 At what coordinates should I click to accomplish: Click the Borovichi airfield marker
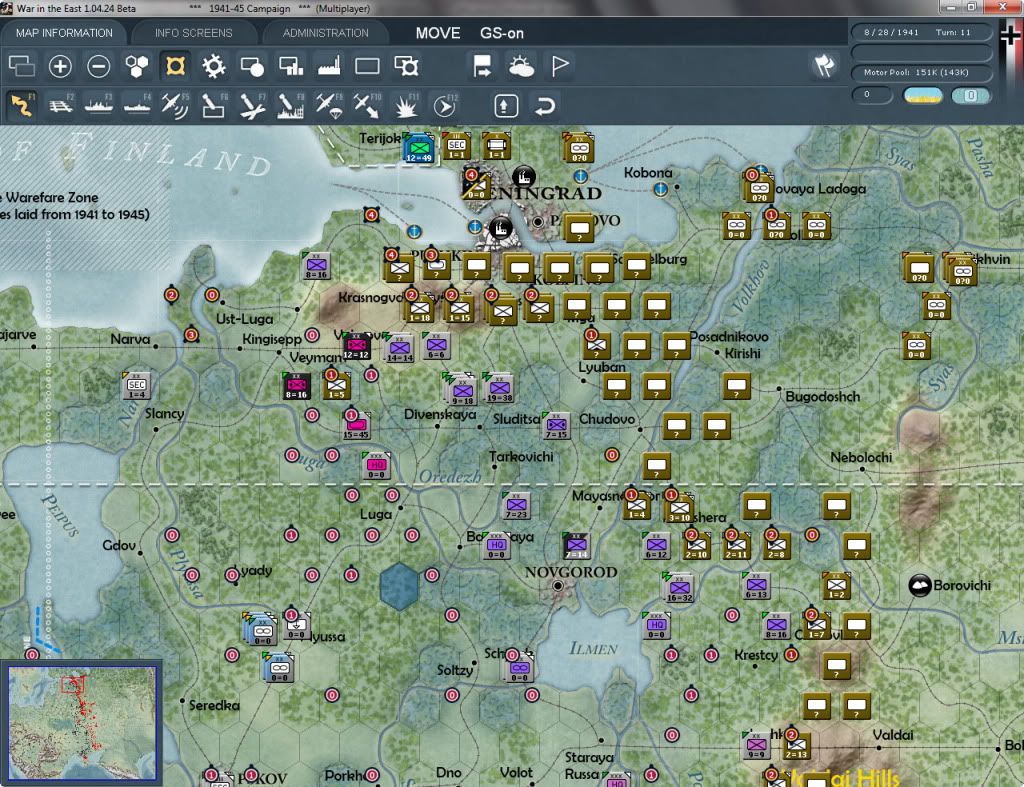click(920, 585)
